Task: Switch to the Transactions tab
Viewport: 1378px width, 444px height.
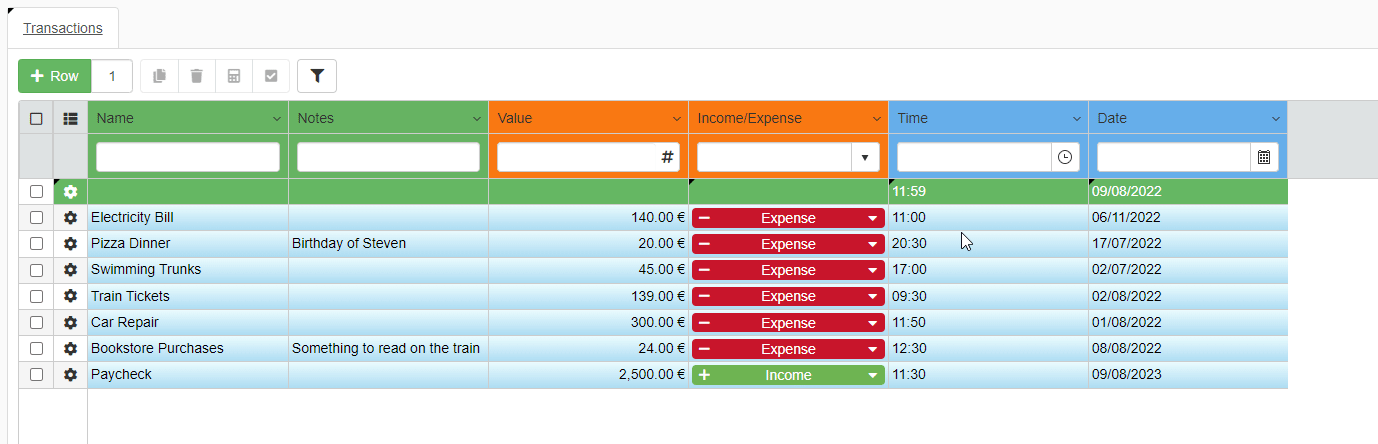Action: (x=63, y=28)
